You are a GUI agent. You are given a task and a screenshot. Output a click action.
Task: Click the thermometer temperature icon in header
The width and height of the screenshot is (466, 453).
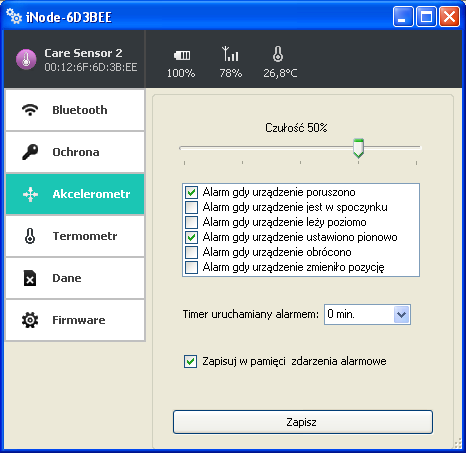click(278, 54)
